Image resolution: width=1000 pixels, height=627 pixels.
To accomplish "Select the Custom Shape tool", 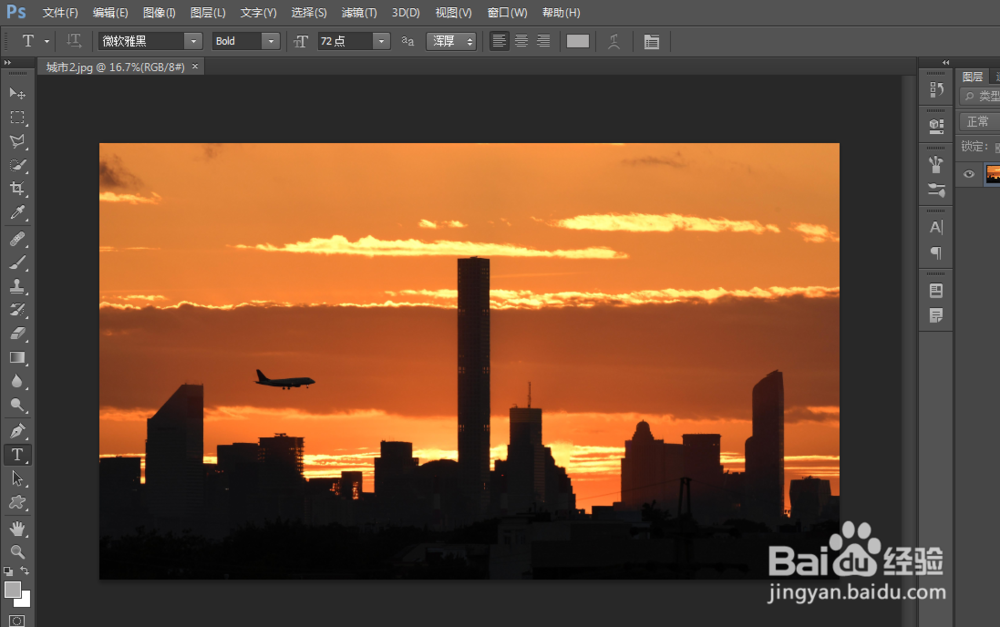I will 17,503.
